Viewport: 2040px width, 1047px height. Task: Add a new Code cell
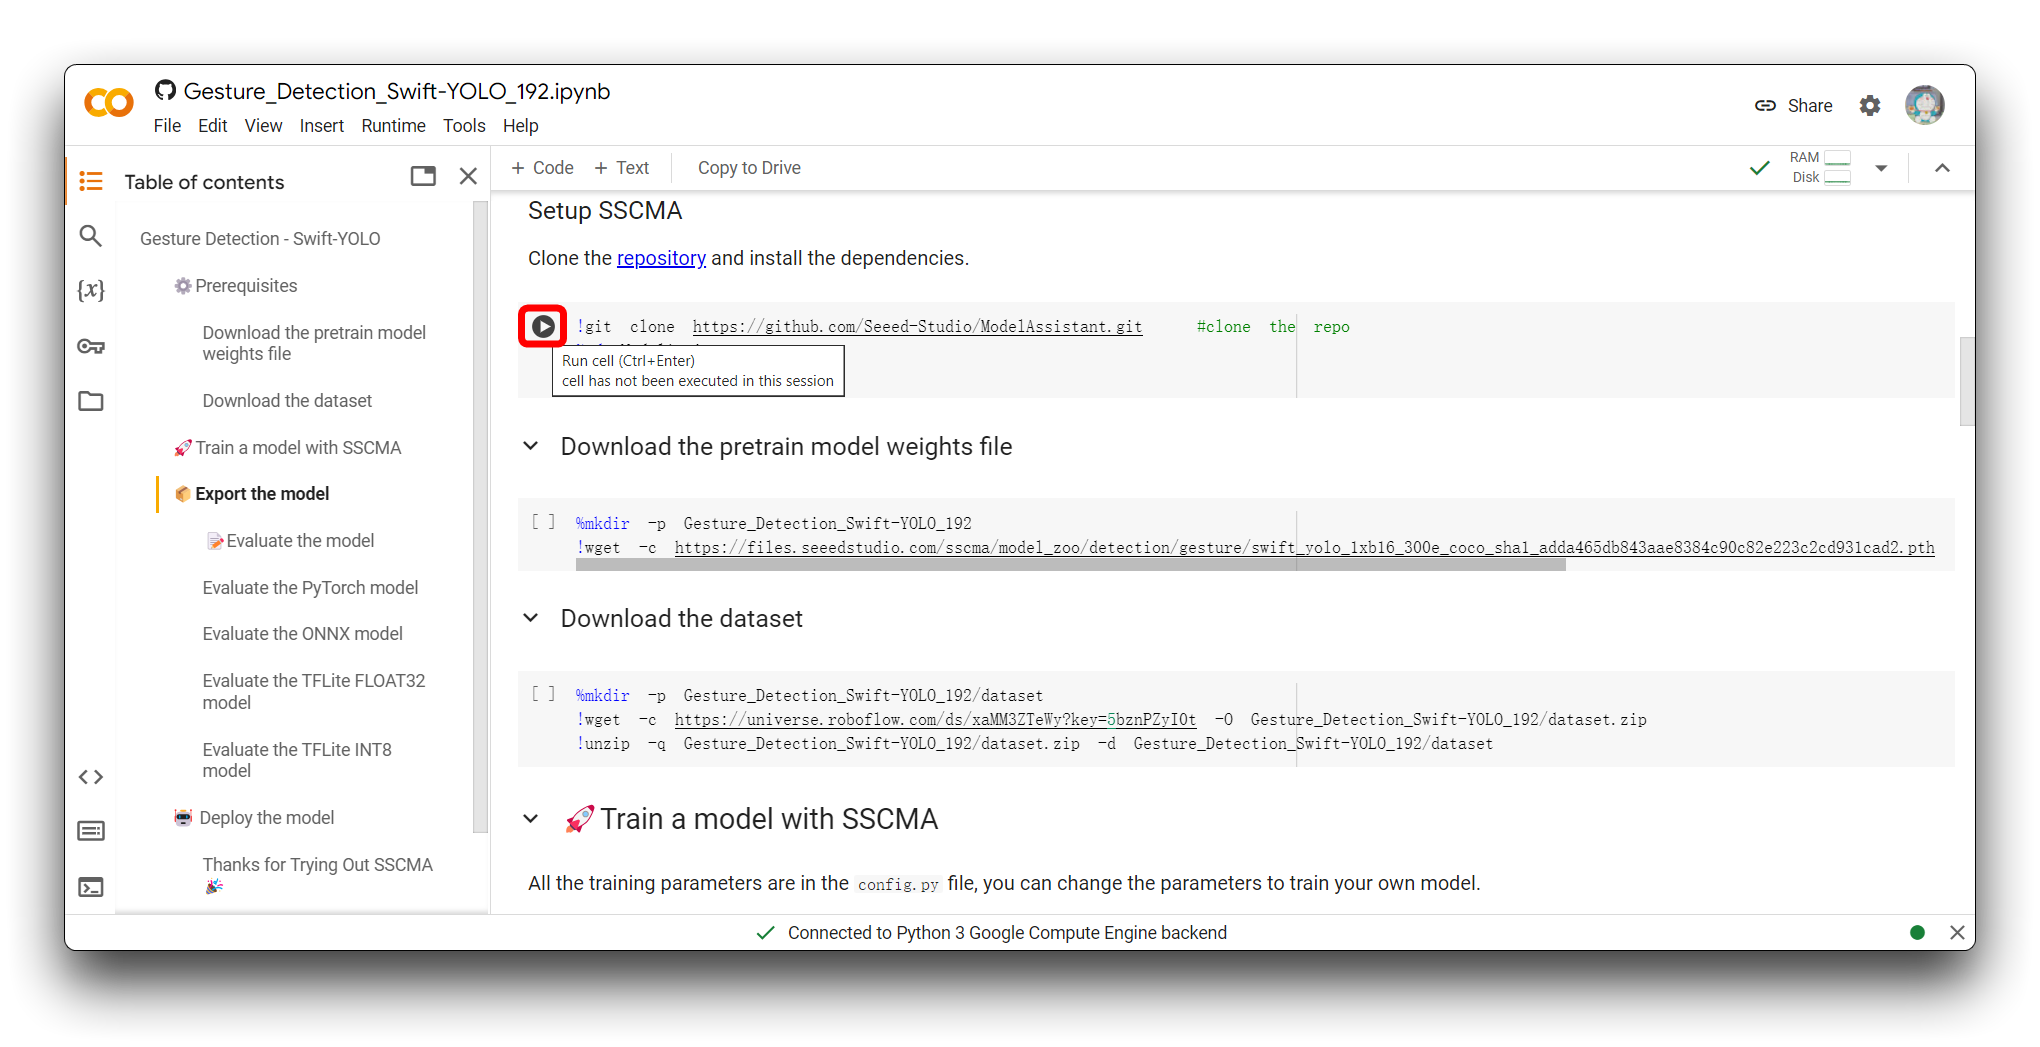click(x=542, y=168)
